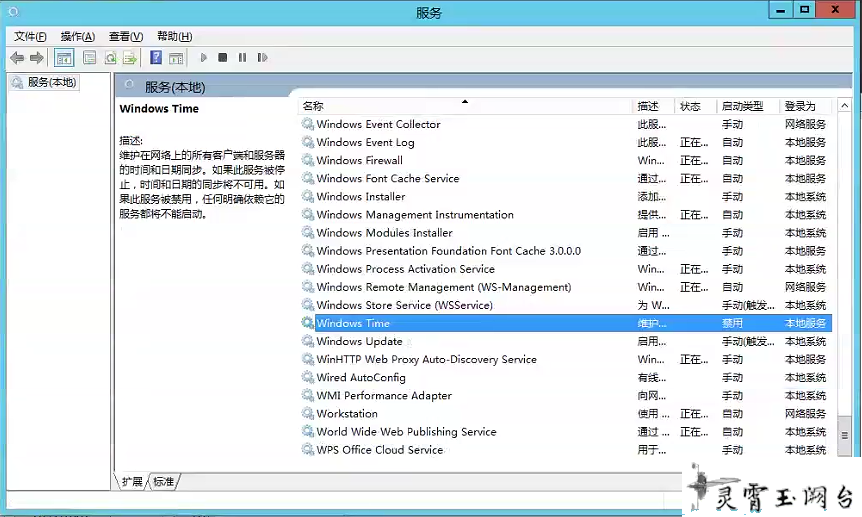
Task: Select 服务(本地) in the left tree
Action: click(50, 82)
